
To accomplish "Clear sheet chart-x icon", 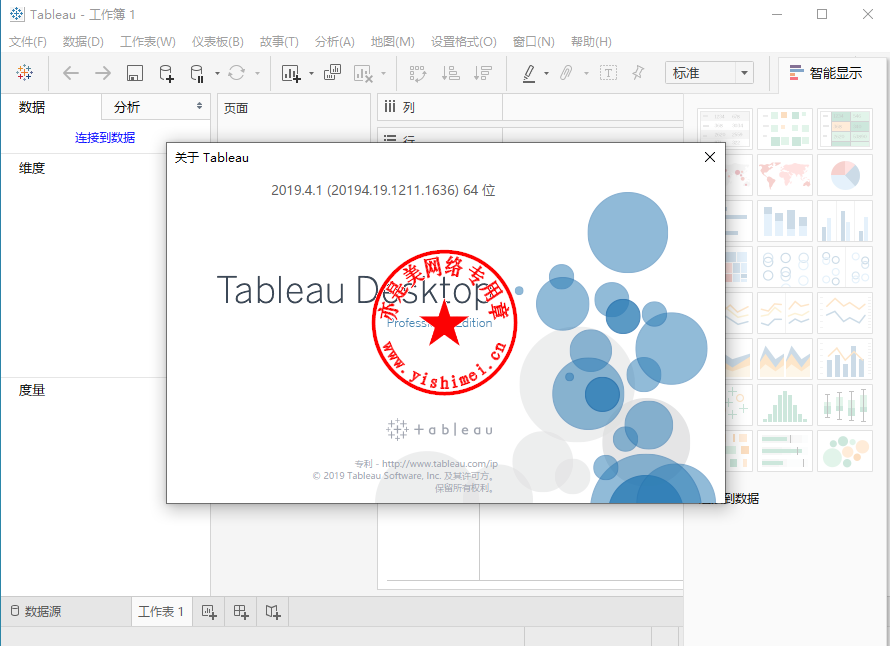I will point(363,73).
